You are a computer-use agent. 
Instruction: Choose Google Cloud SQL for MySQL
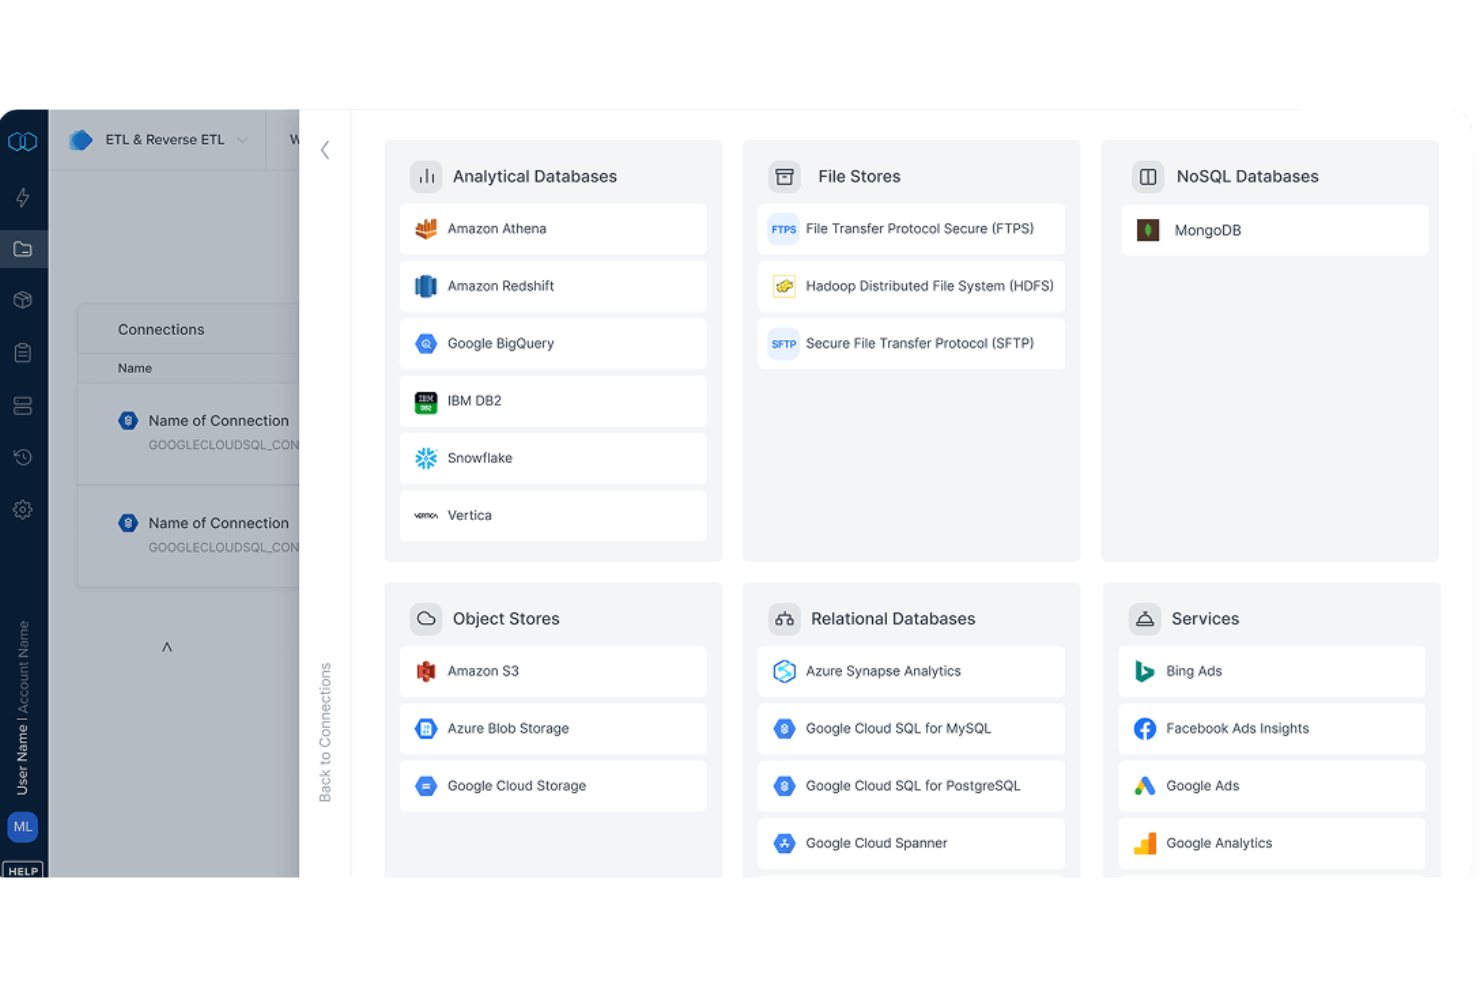pos(911,729)
